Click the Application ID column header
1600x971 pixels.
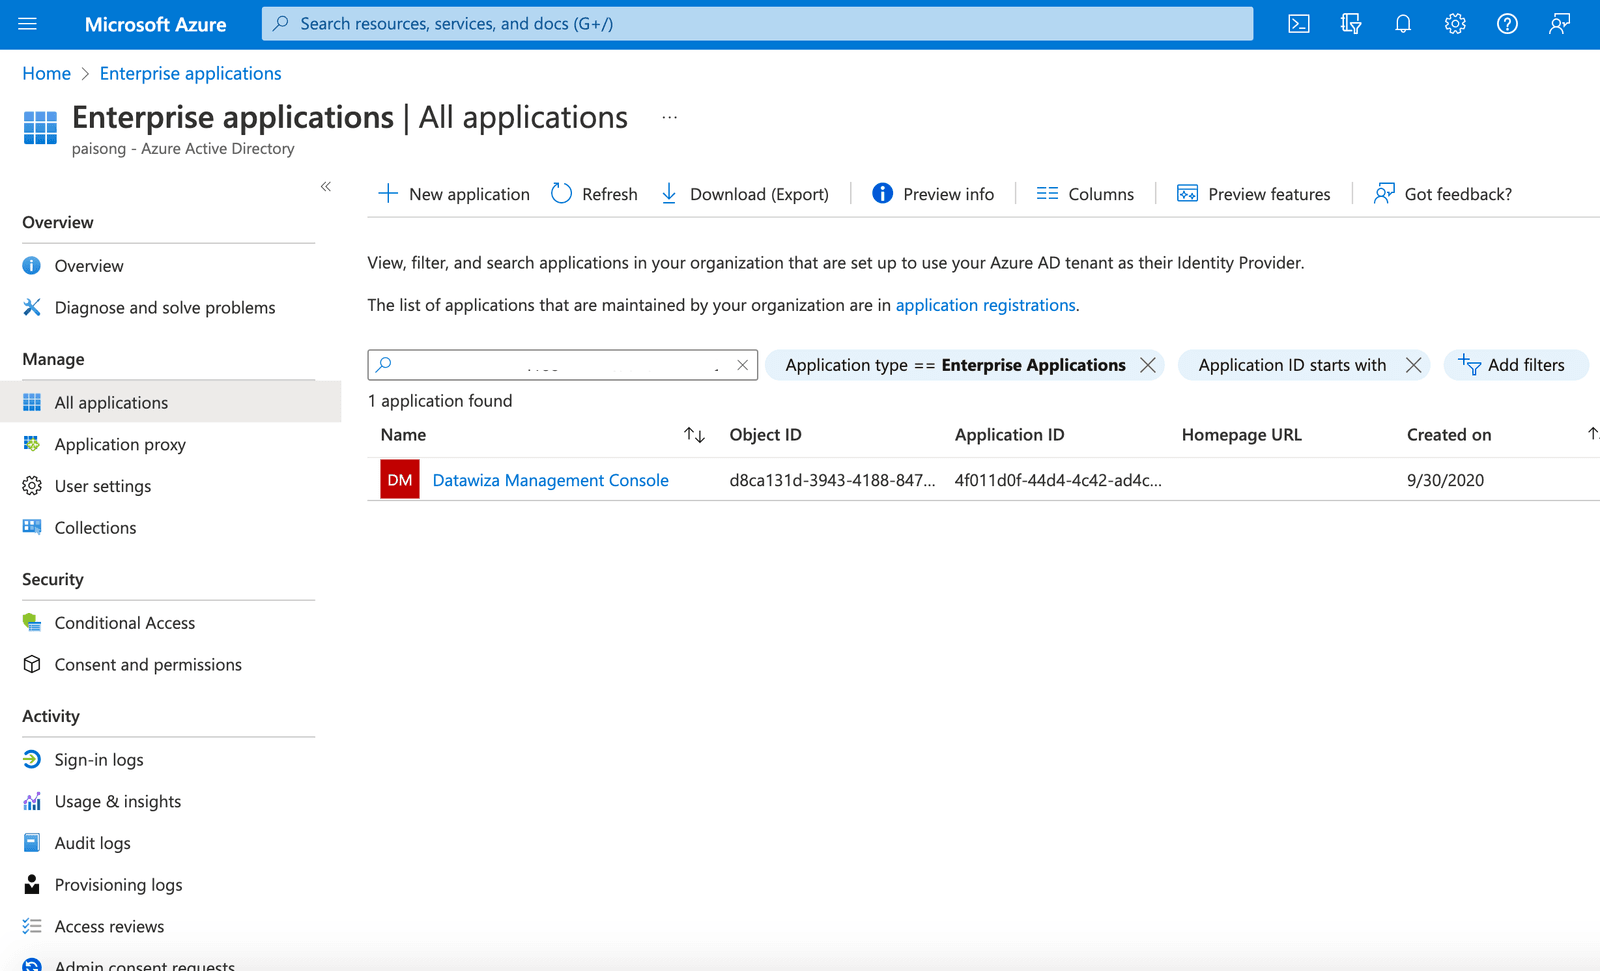click(1009, 435)
